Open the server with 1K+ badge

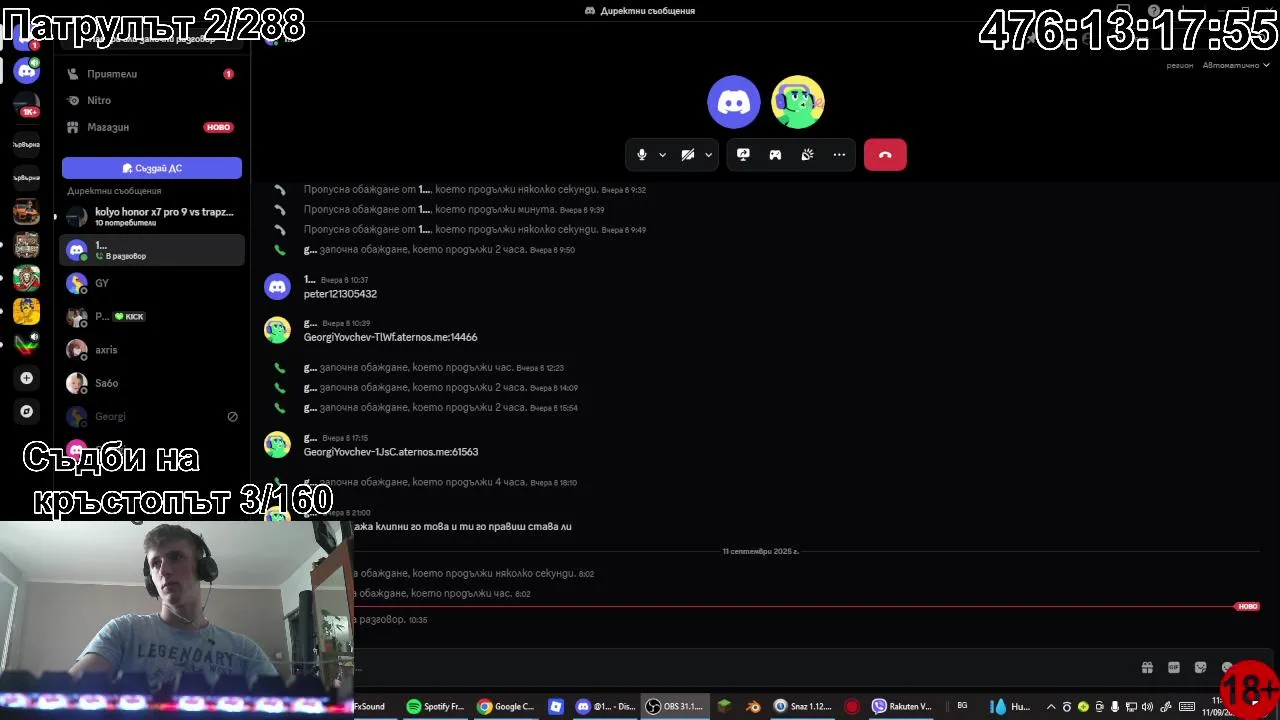click(x=27, y=105)
